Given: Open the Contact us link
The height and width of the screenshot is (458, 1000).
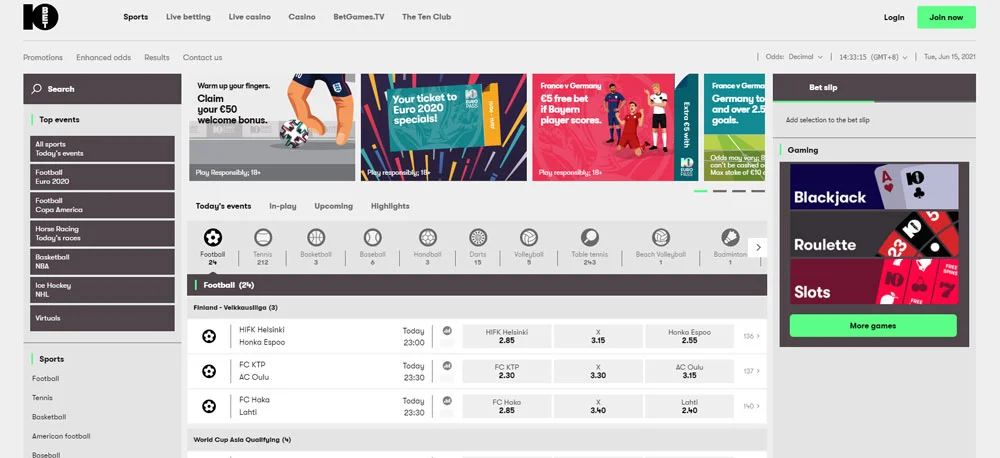Looking at the screenshot, I should pyautogui.click(x=203, y=57).
